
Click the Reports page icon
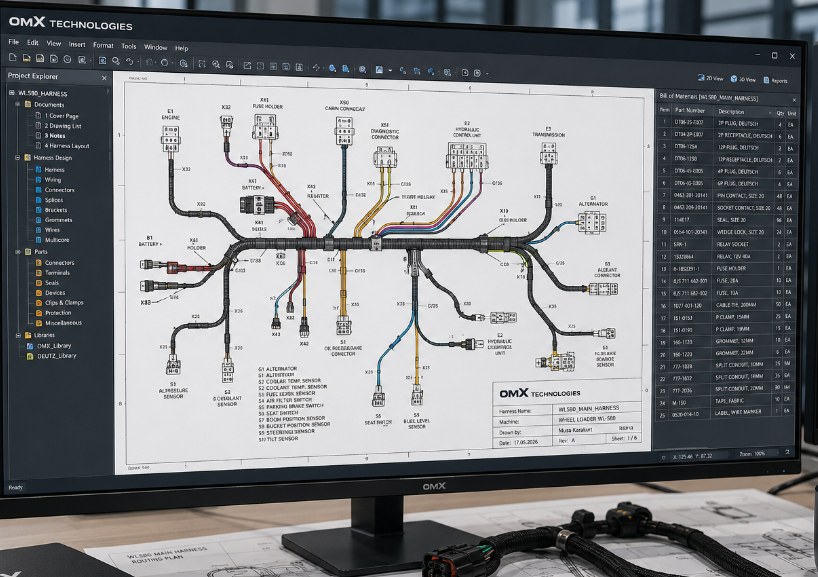click(x=766, y=80)
